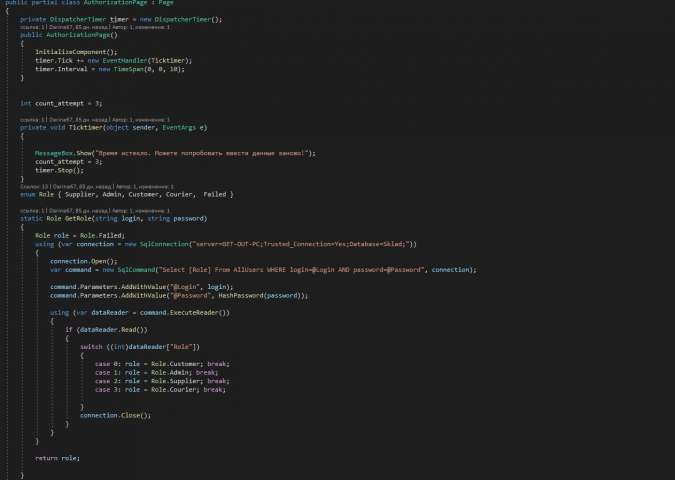
Task: Click the AddWithValue line with "@Login"
Action: (142, 287)
